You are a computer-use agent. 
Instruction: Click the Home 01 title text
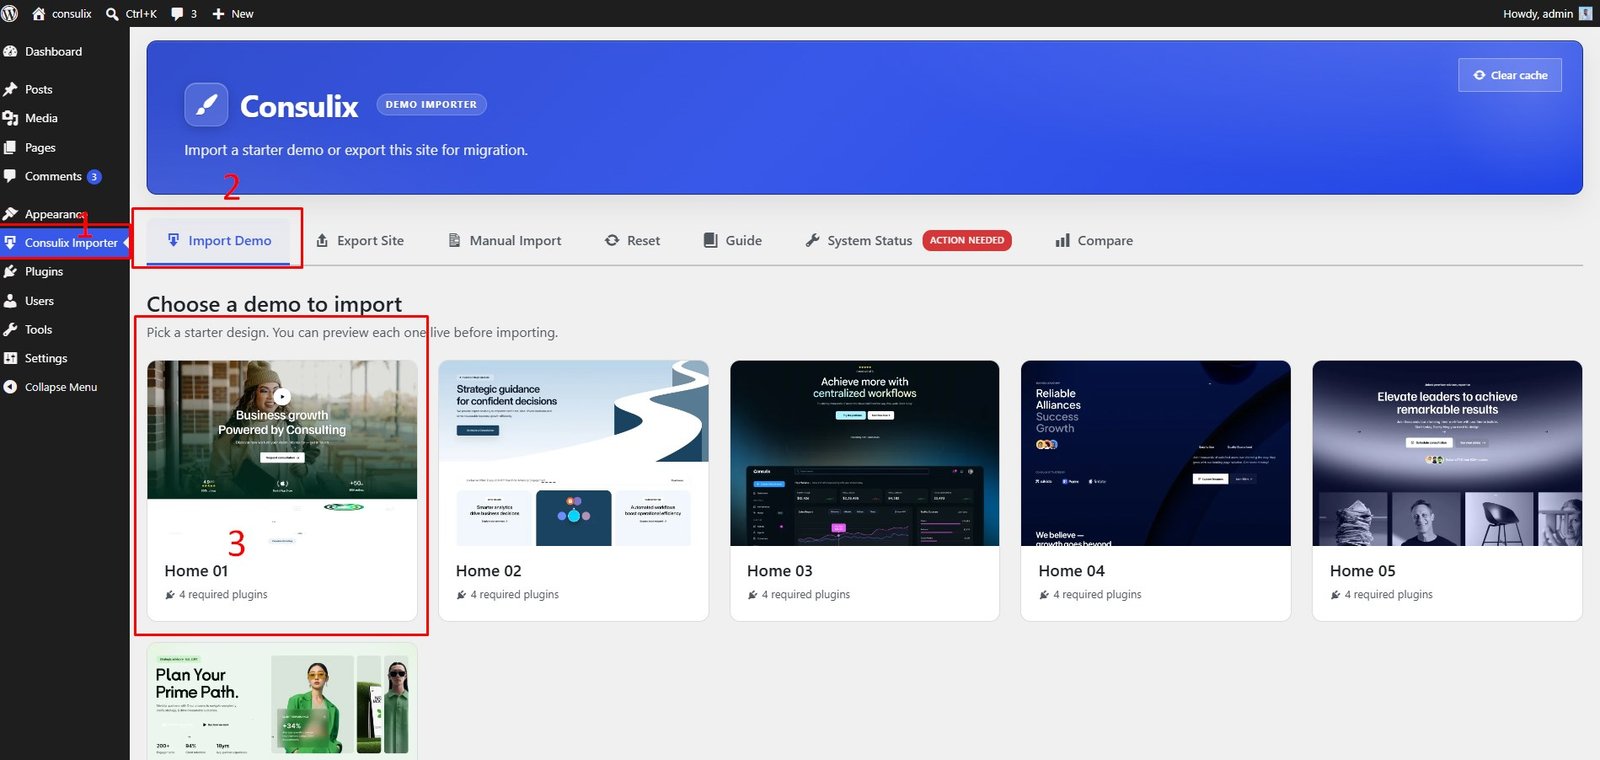[196, 571]
